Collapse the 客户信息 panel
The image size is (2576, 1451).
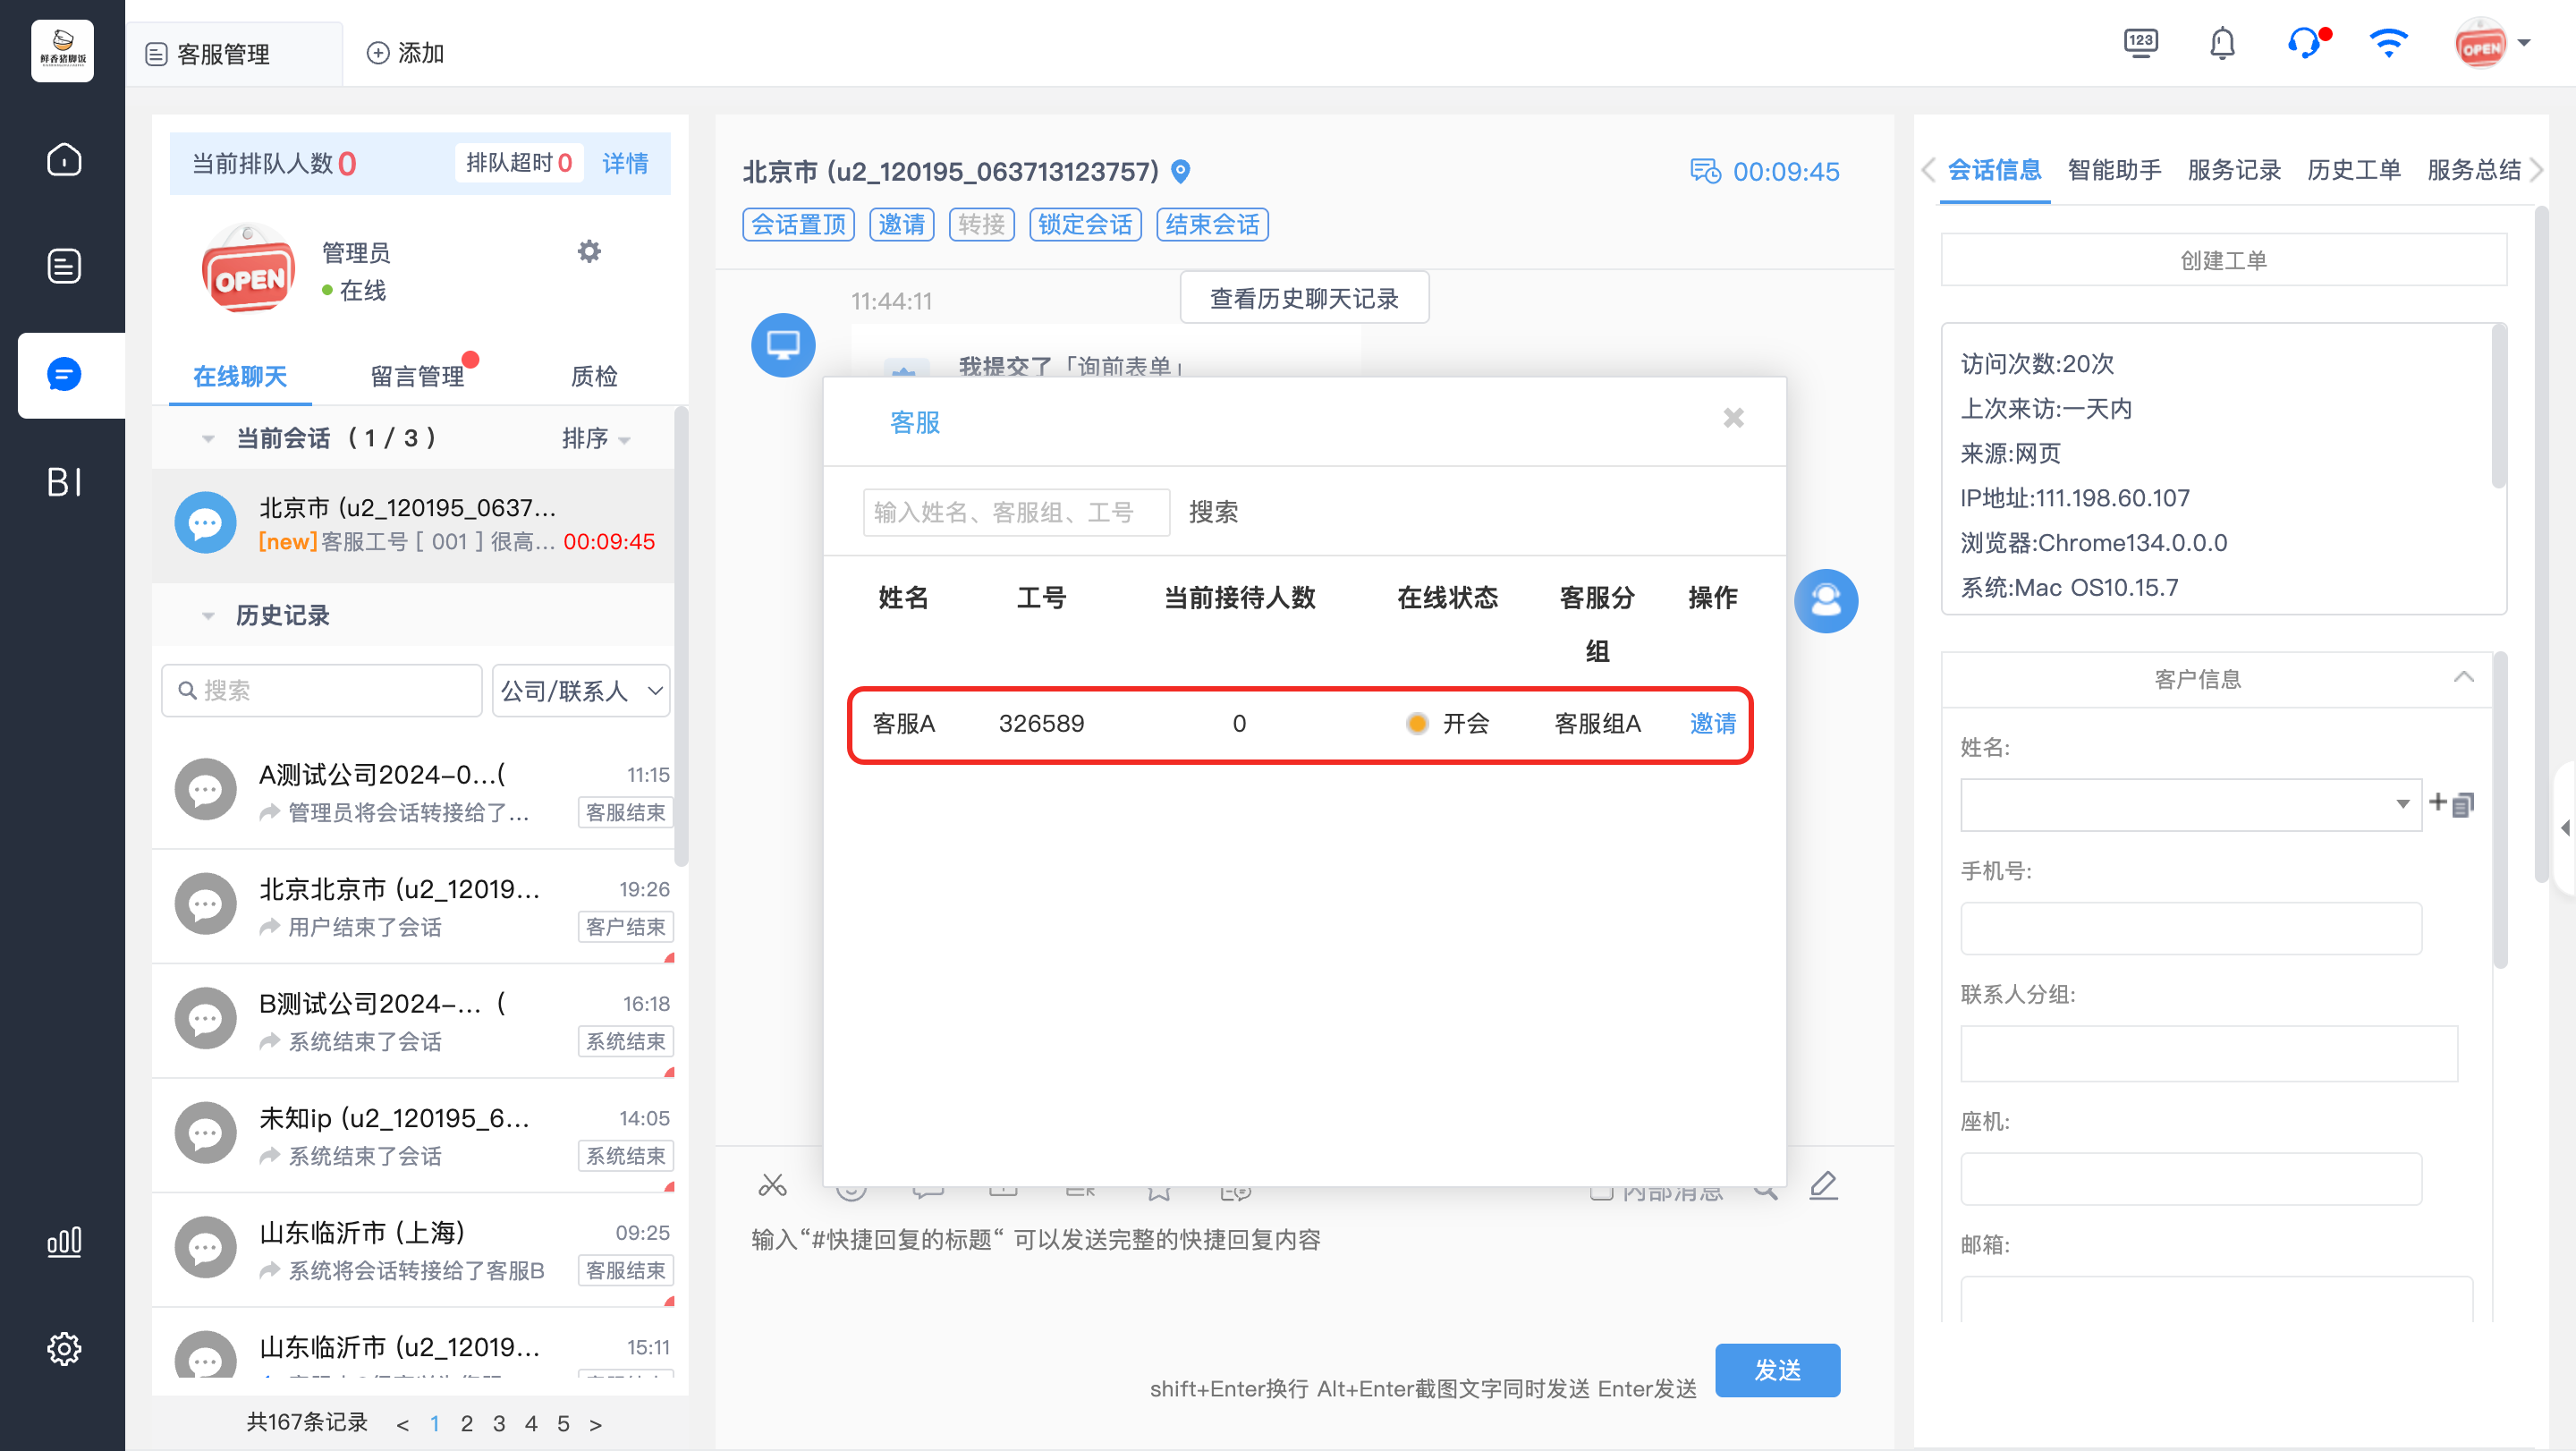2463,678
